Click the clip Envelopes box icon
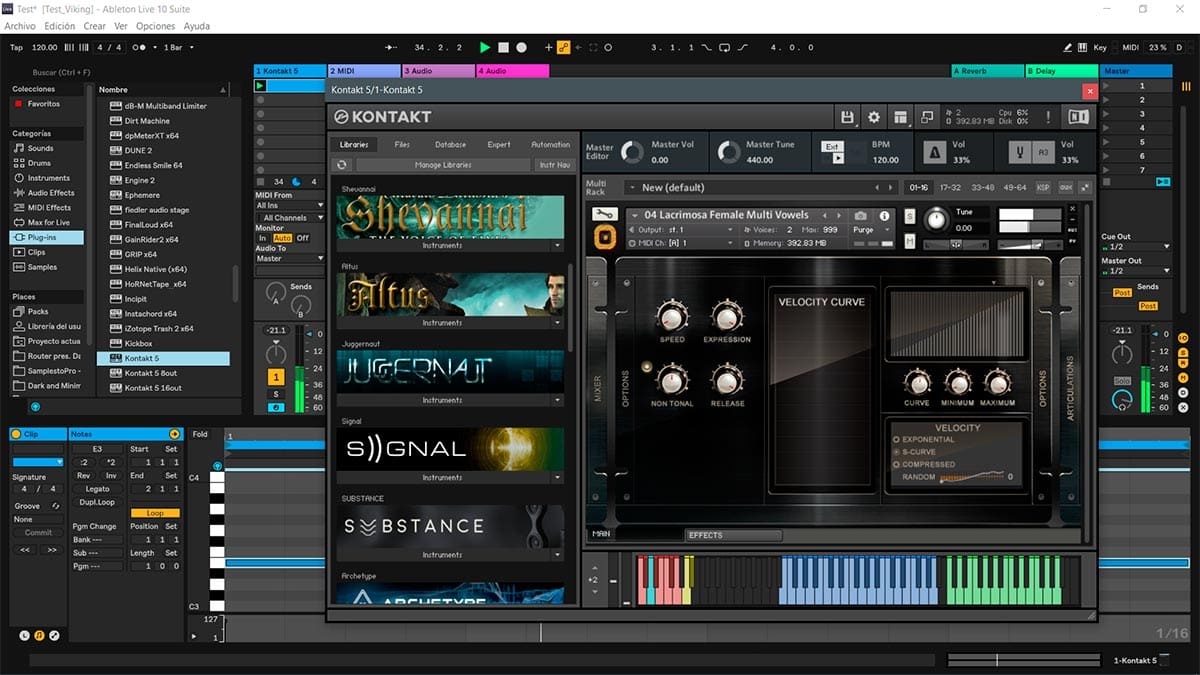 54,635
